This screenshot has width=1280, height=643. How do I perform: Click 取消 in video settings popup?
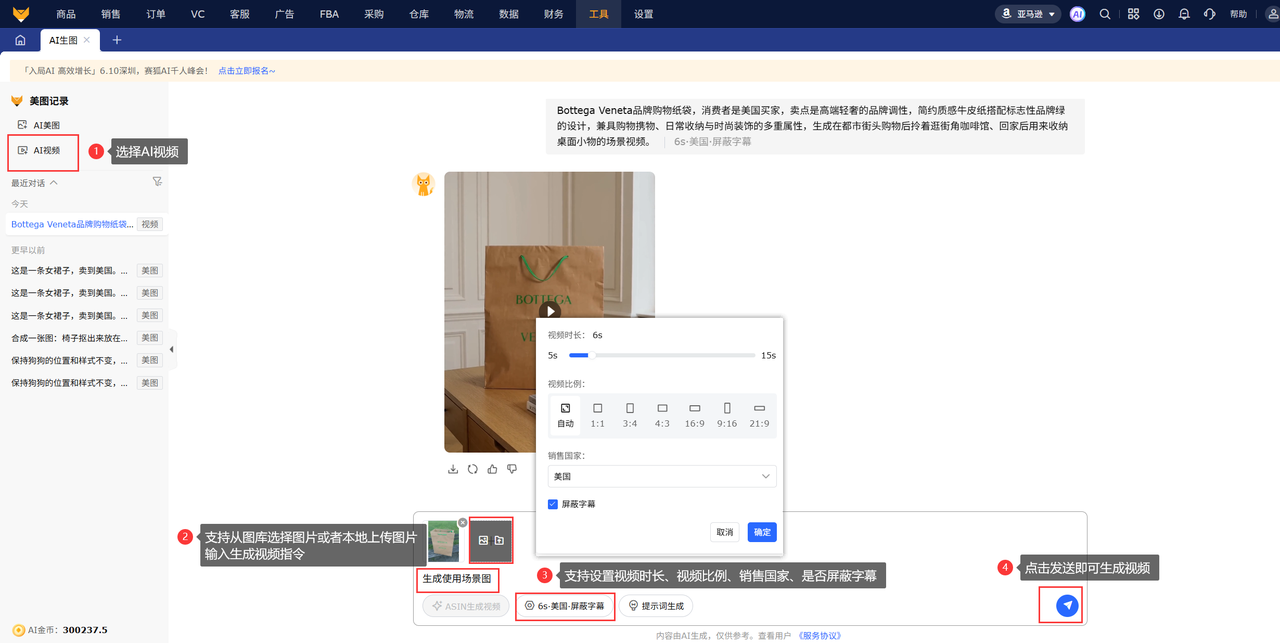coord(724,532)
